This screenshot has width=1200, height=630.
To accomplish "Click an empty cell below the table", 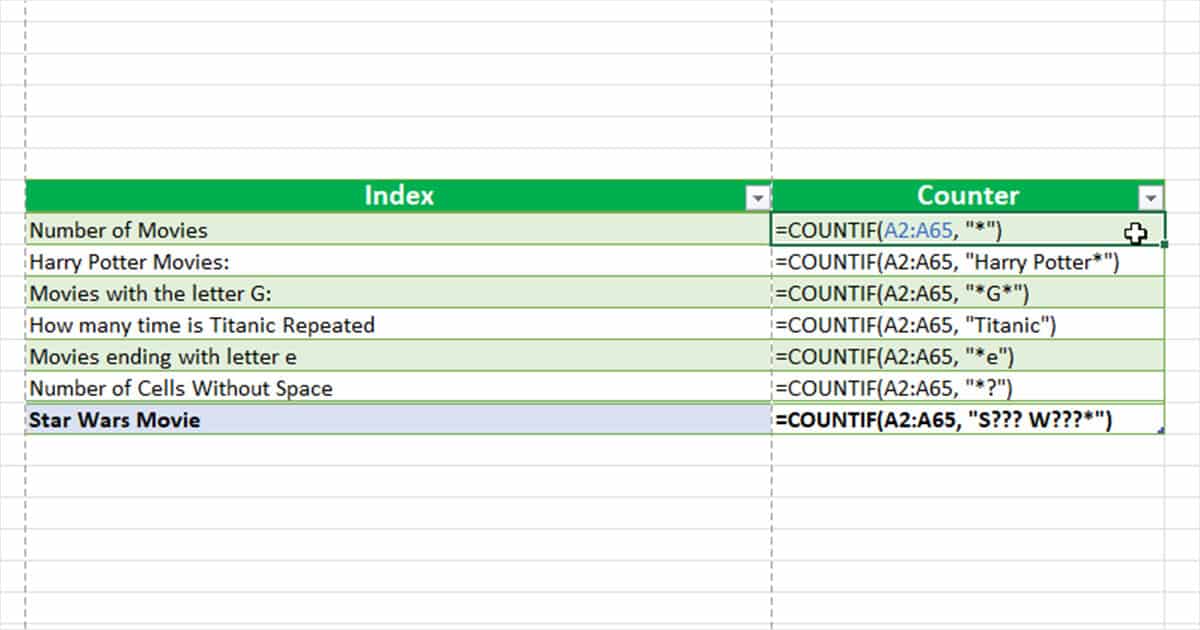I will click(x=400, y=500).
